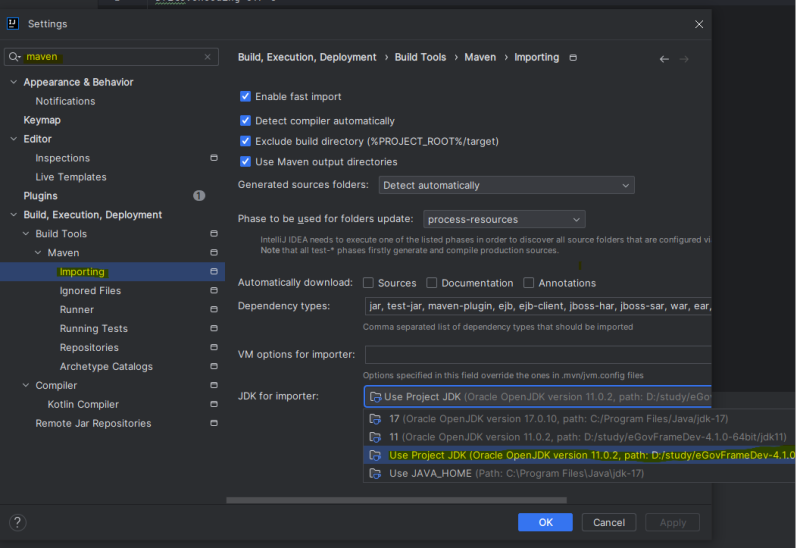Click the project-settings icon beside Maven
The image size is (800, 548).
point(214,252)
